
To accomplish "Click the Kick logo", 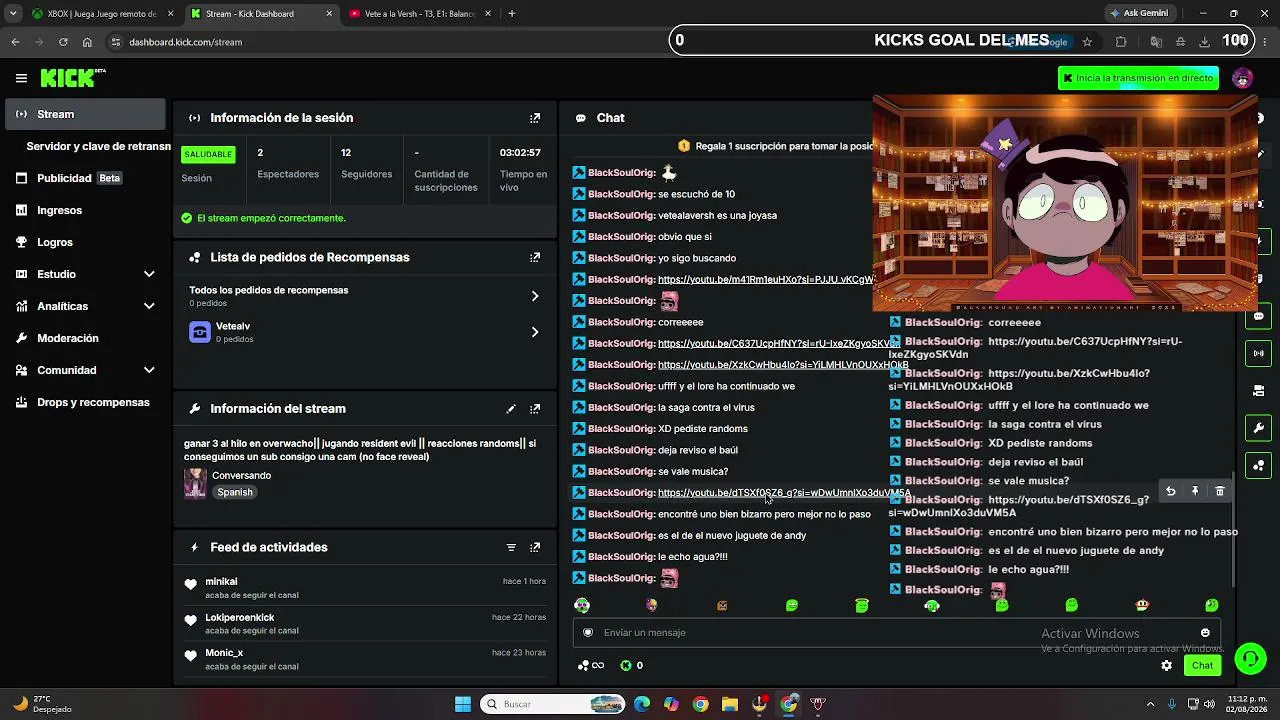I will coord(73,78).
